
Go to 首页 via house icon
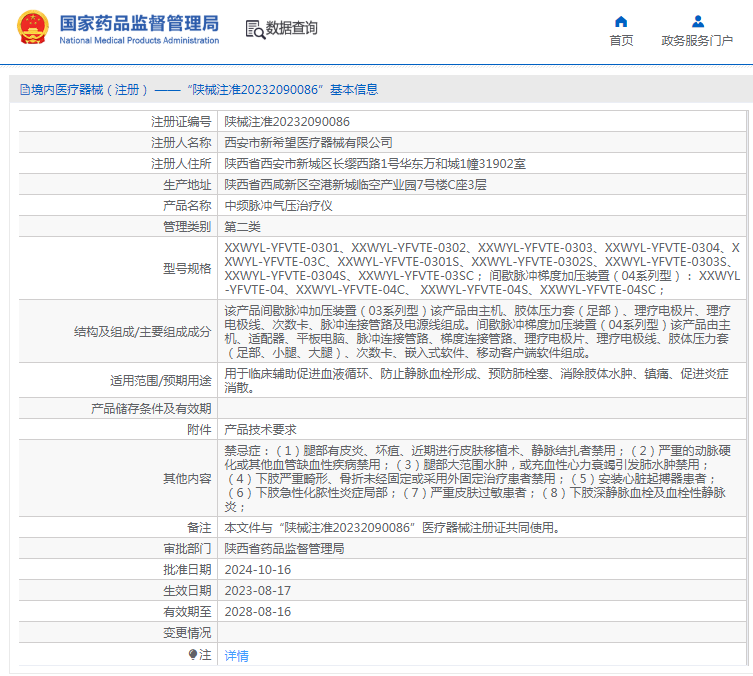(x=621, y=22)
